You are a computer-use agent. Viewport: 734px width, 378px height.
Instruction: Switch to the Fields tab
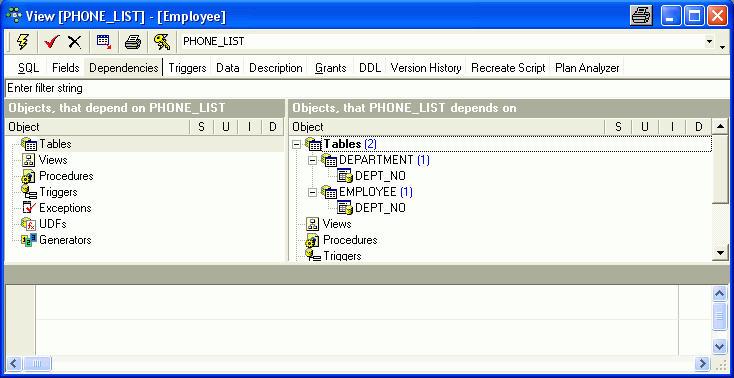(66, 68)
